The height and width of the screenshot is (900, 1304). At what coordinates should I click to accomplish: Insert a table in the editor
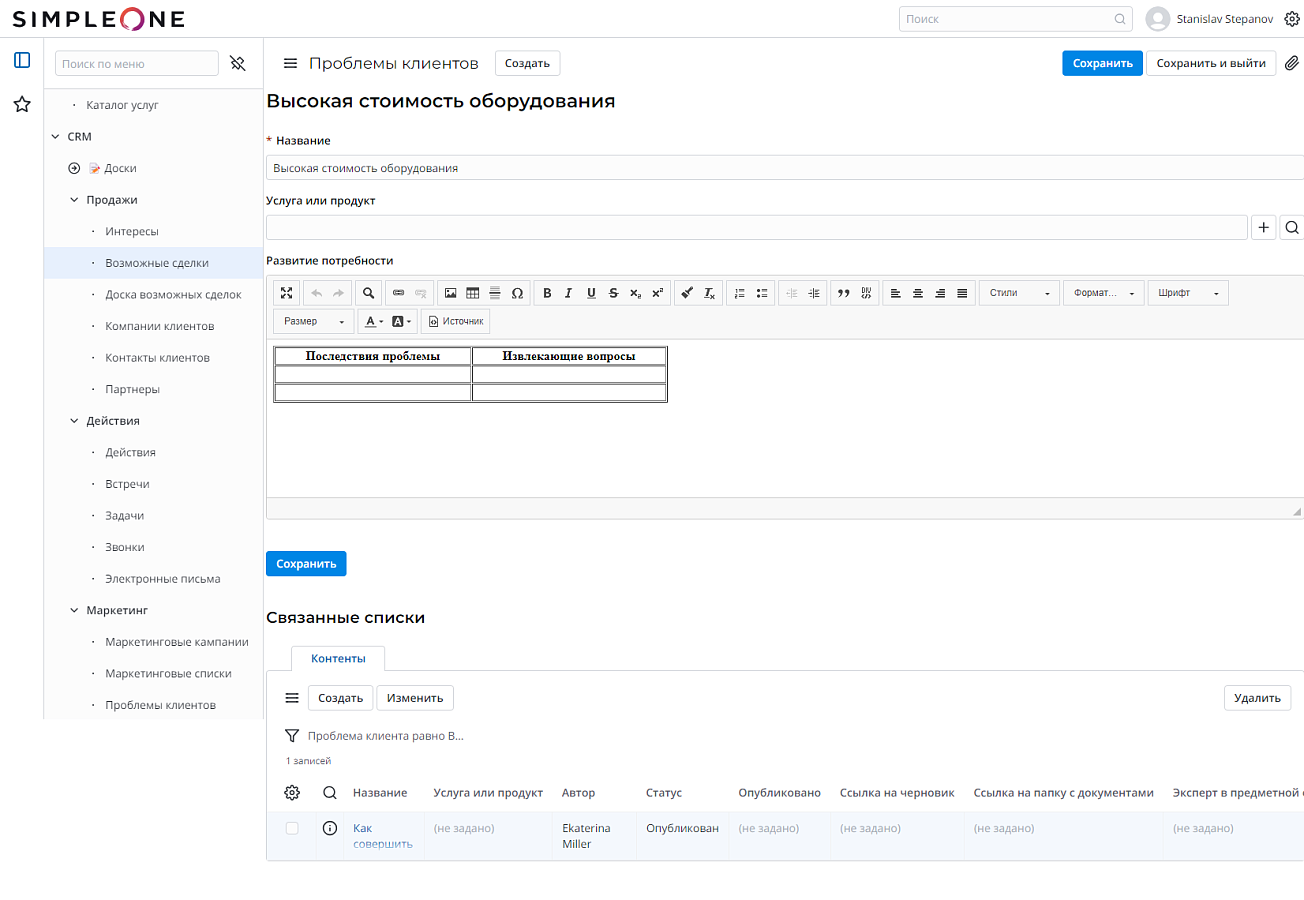[x=473, y=293]
